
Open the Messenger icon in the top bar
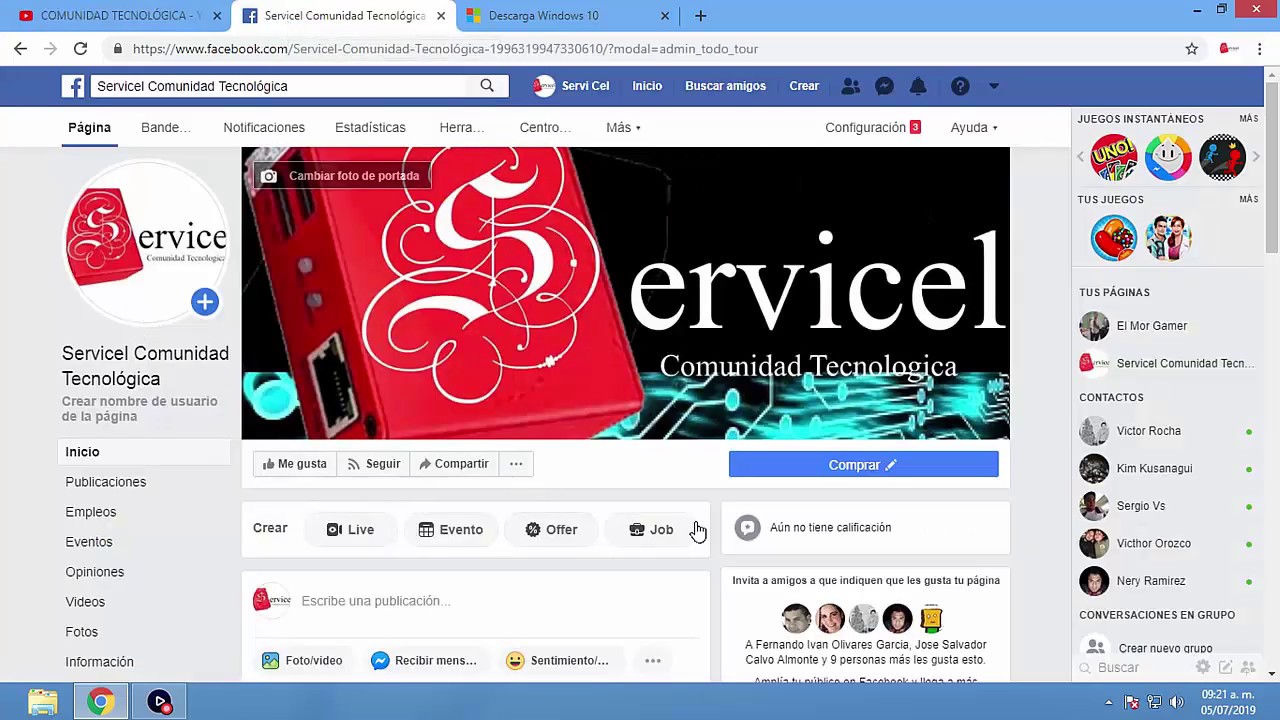[884, 86]
